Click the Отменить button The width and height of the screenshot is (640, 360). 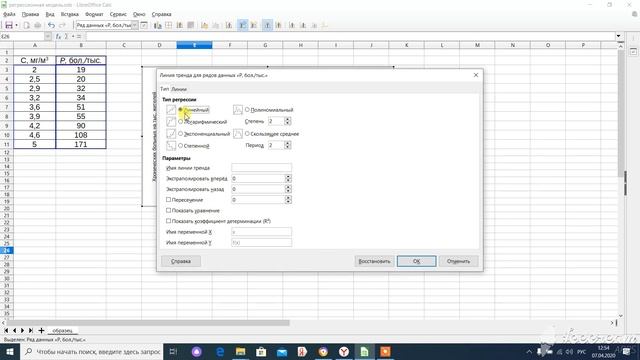[458, 261]
